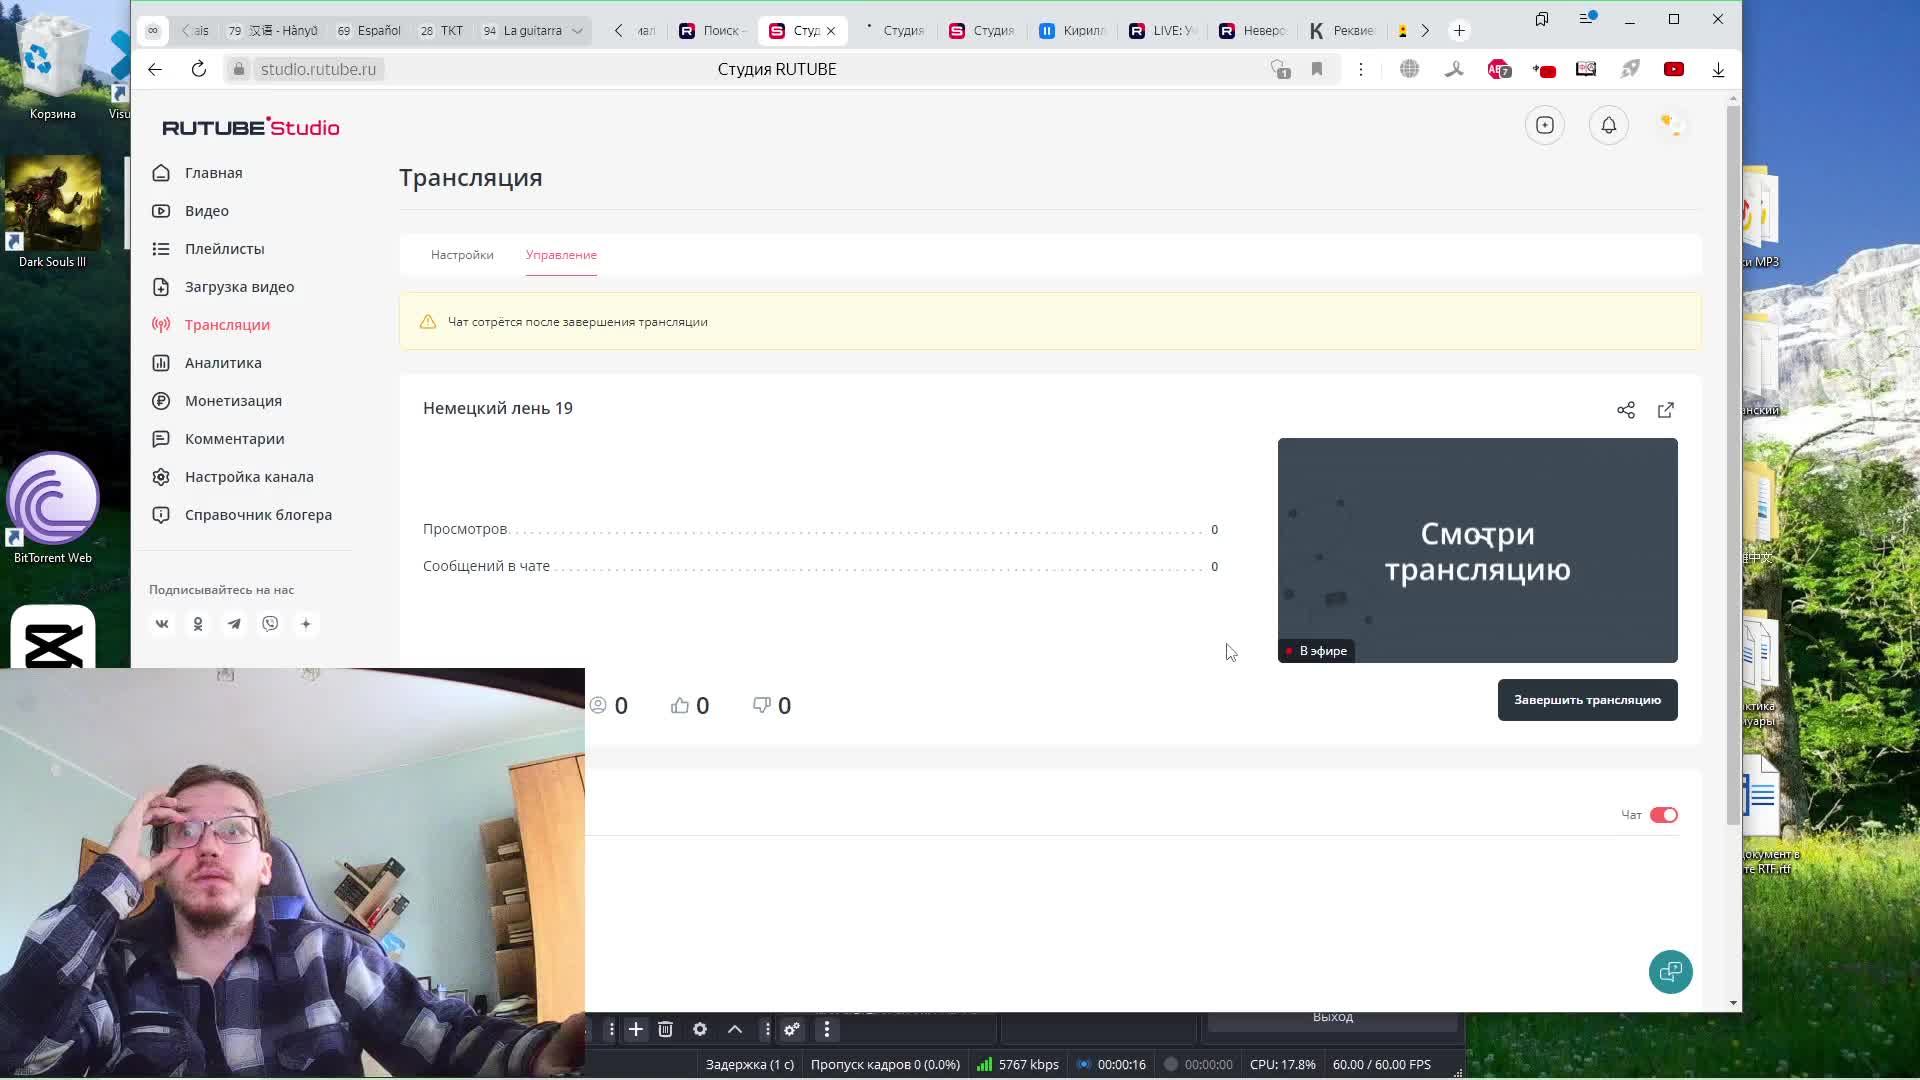
Task: Expand the tab group dropdown arrow
Action: [x=577, y=31]
